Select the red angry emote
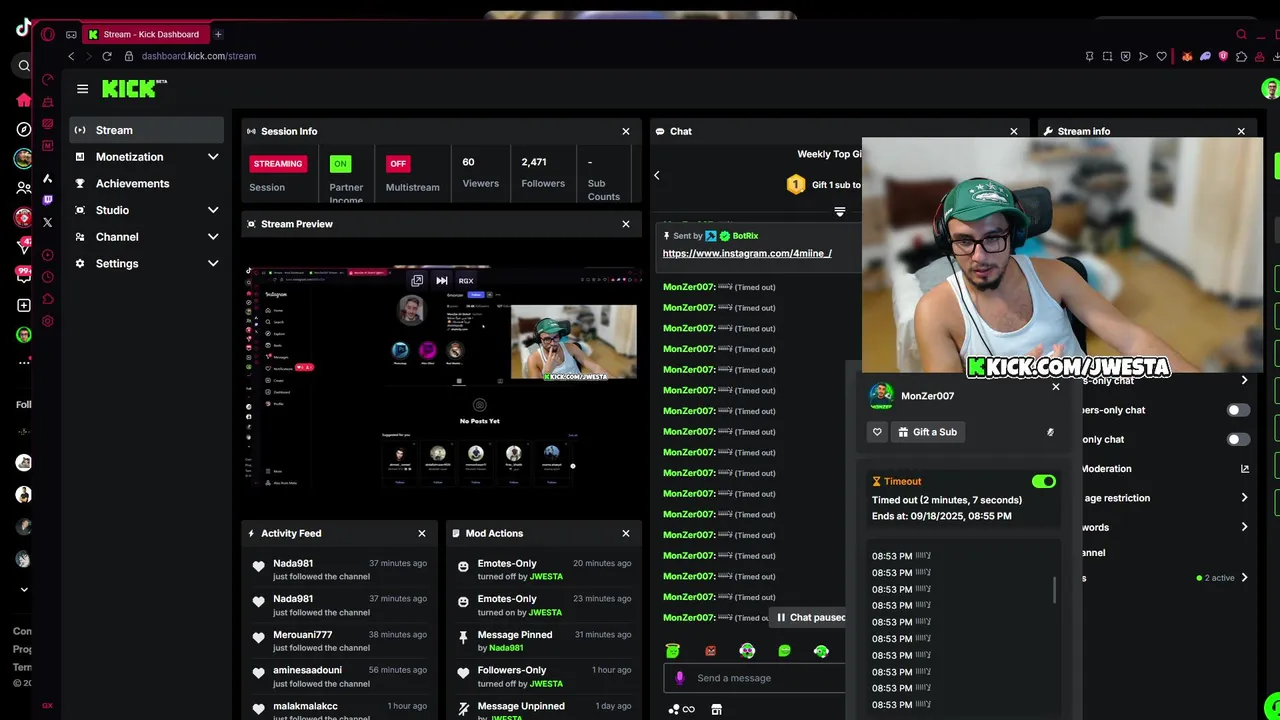Viewport: 1280px width, 720px height. 710,651
